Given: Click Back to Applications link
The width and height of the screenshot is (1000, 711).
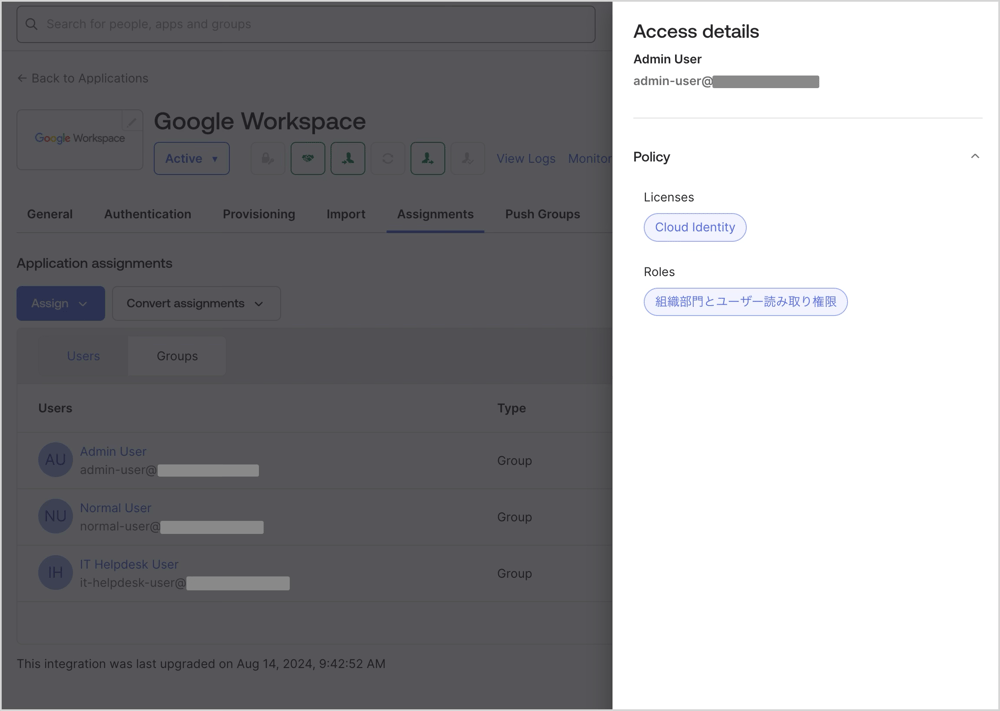Looking at the screenshot, I should click(x=82, y=78).
